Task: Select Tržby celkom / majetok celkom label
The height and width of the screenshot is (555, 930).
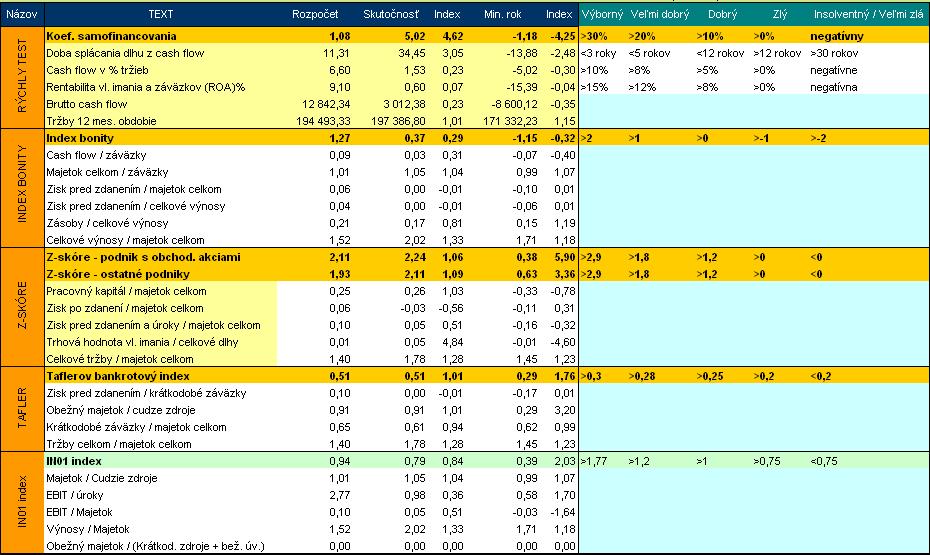Action: coord(119,445)
